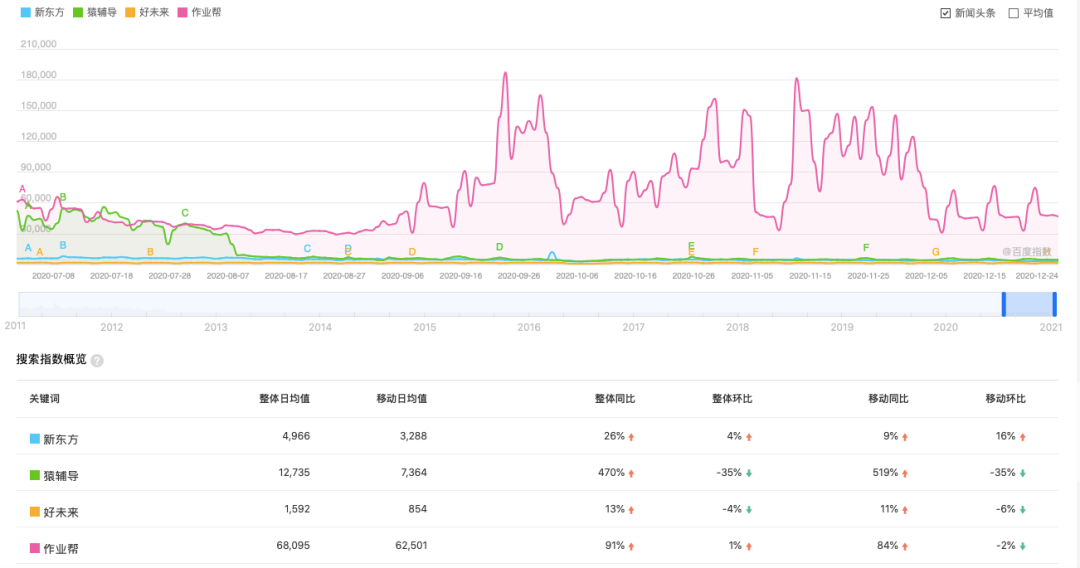Select the 好未来 keyword row label
This screenshot has height=568, width=1080.
point(61,512)
